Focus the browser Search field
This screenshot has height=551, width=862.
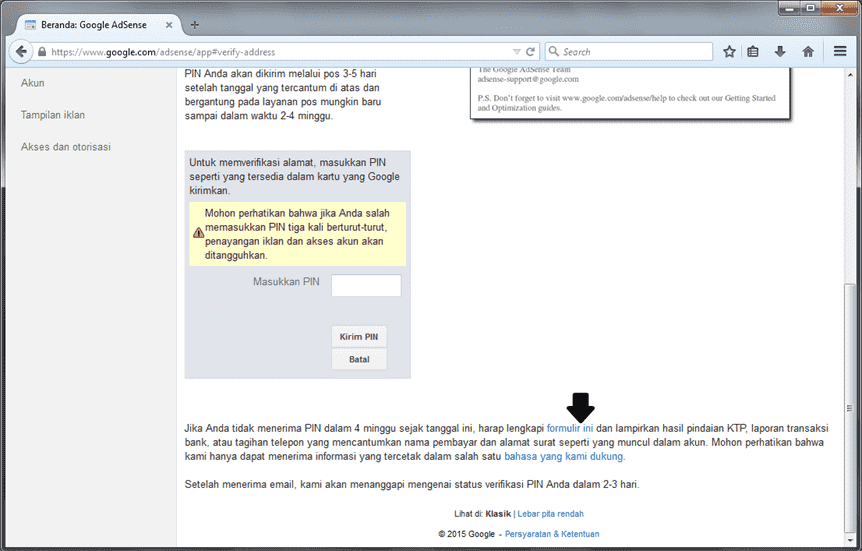pos(629,52)
